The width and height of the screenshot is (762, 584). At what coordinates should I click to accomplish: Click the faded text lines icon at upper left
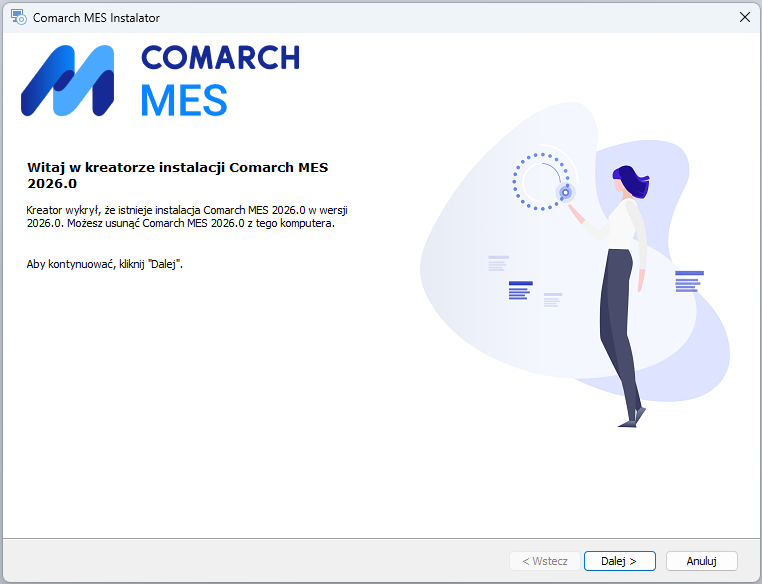coord(498,263)
